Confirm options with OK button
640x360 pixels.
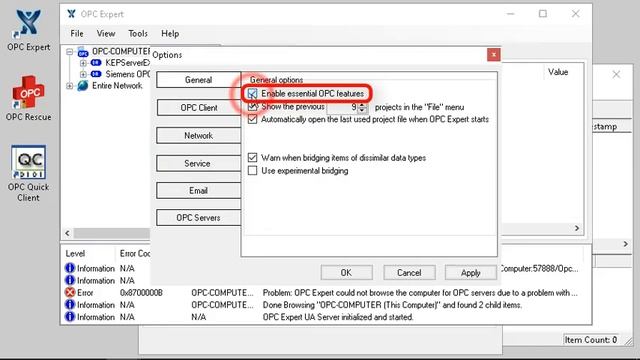click(x=346, y=273)
